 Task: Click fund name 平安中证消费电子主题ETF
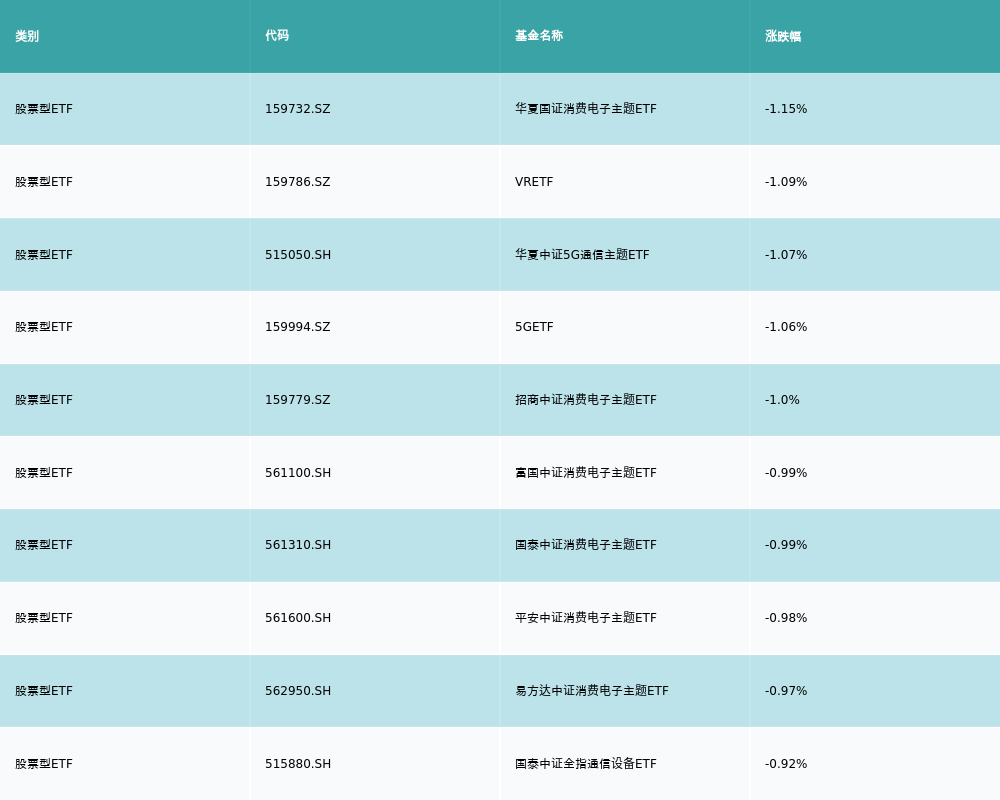point(585,618)
